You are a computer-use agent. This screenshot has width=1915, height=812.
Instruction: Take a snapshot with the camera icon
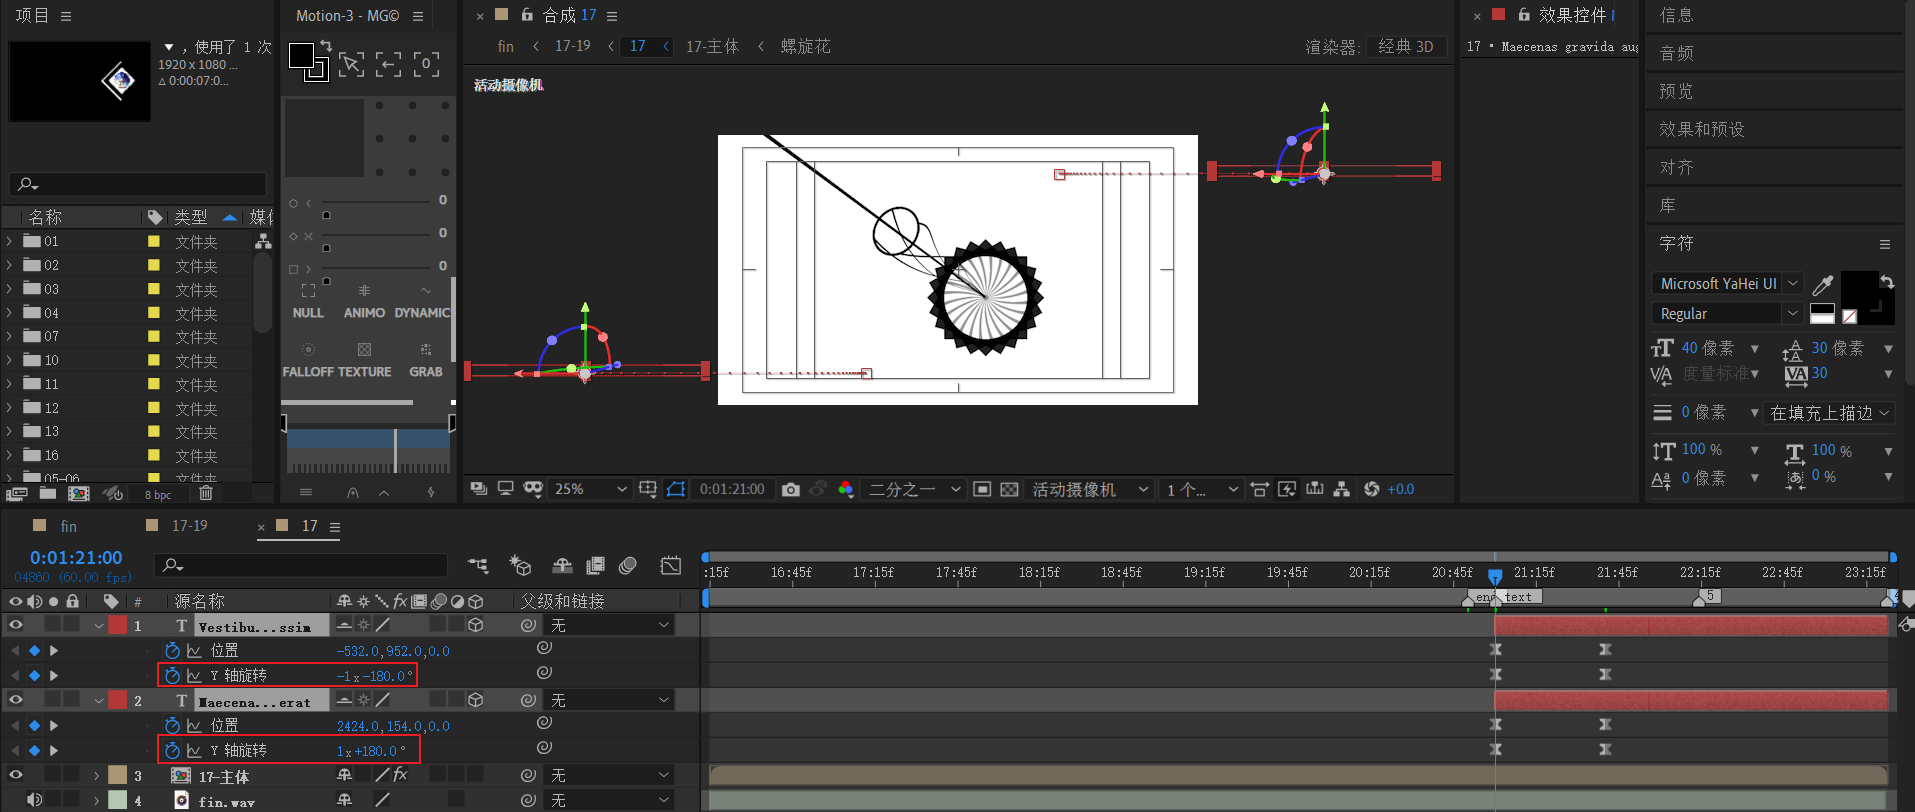pyautogui.click(x=791, y=489)
